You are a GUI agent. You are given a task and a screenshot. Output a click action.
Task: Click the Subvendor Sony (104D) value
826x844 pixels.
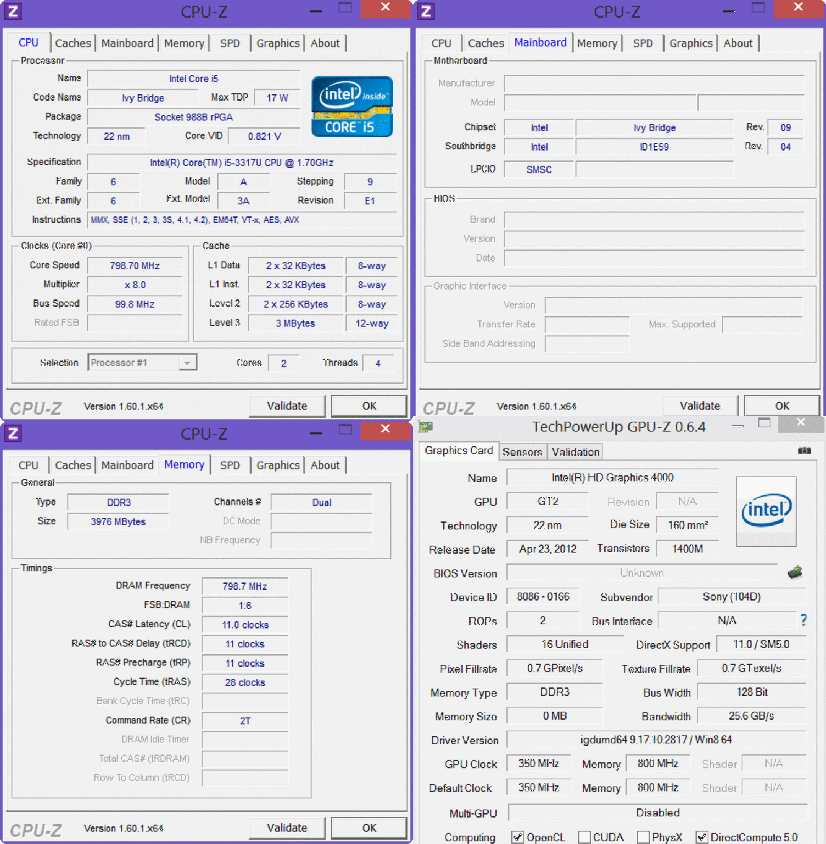(x=732, y=597)
